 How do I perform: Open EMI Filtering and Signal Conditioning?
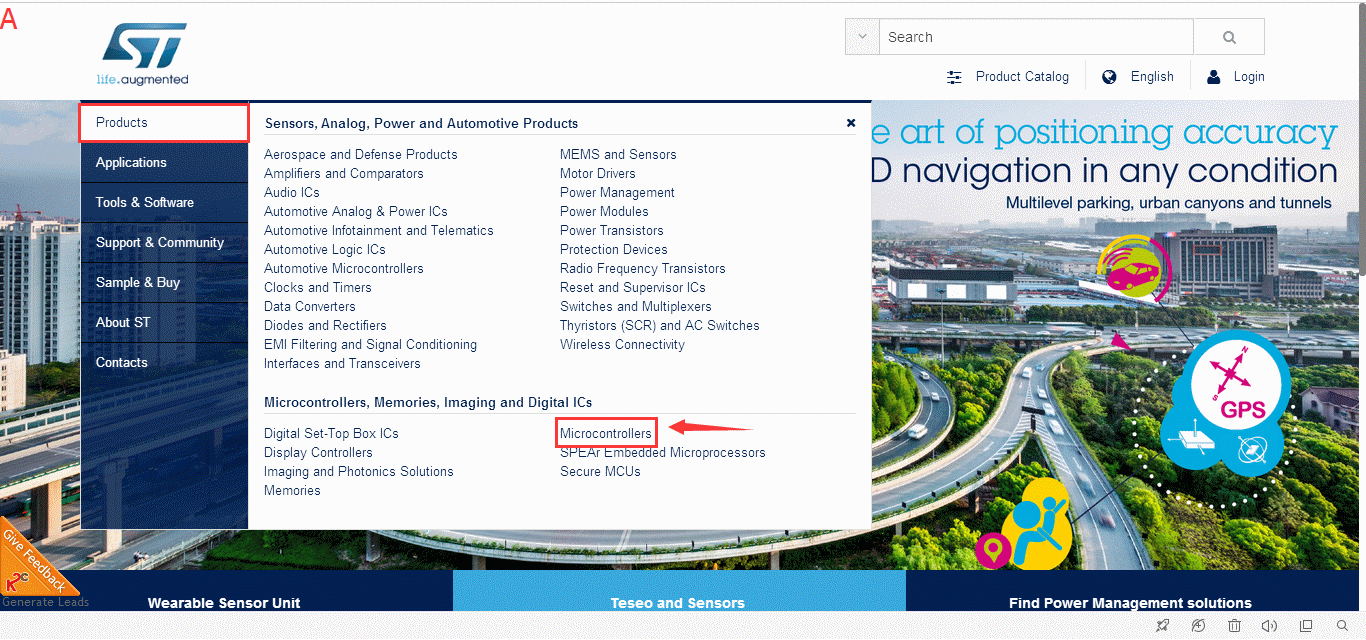371,345
